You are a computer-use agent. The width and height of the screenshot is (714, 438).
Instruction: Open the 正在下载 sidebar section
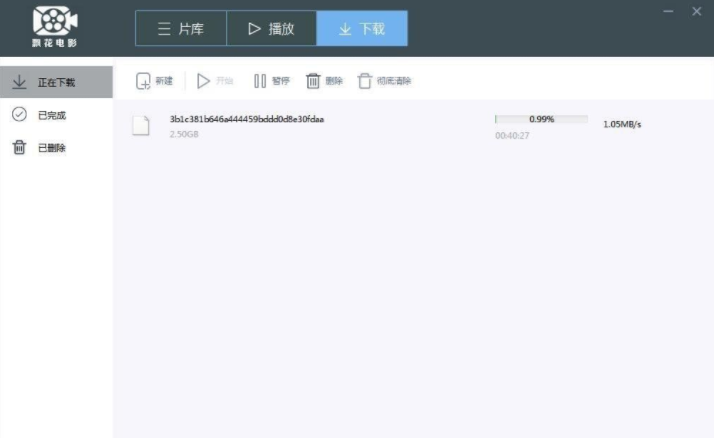click(x=56, y=82)
